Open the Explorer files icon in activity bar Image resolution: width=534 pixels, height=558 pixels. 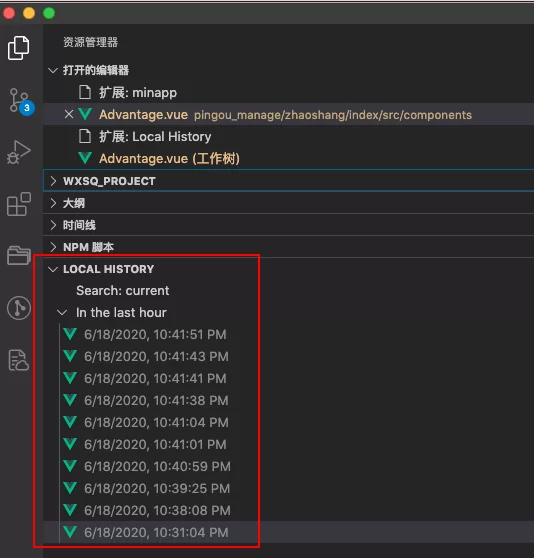coord(18,48)
